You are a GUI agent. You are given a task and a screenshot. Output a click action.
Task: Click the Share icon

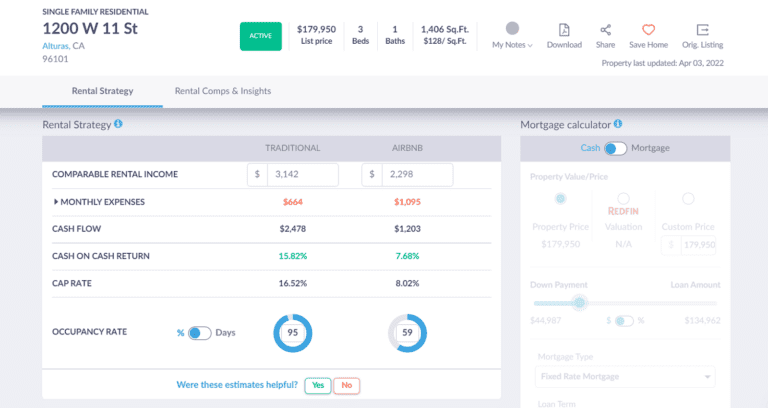605,30
